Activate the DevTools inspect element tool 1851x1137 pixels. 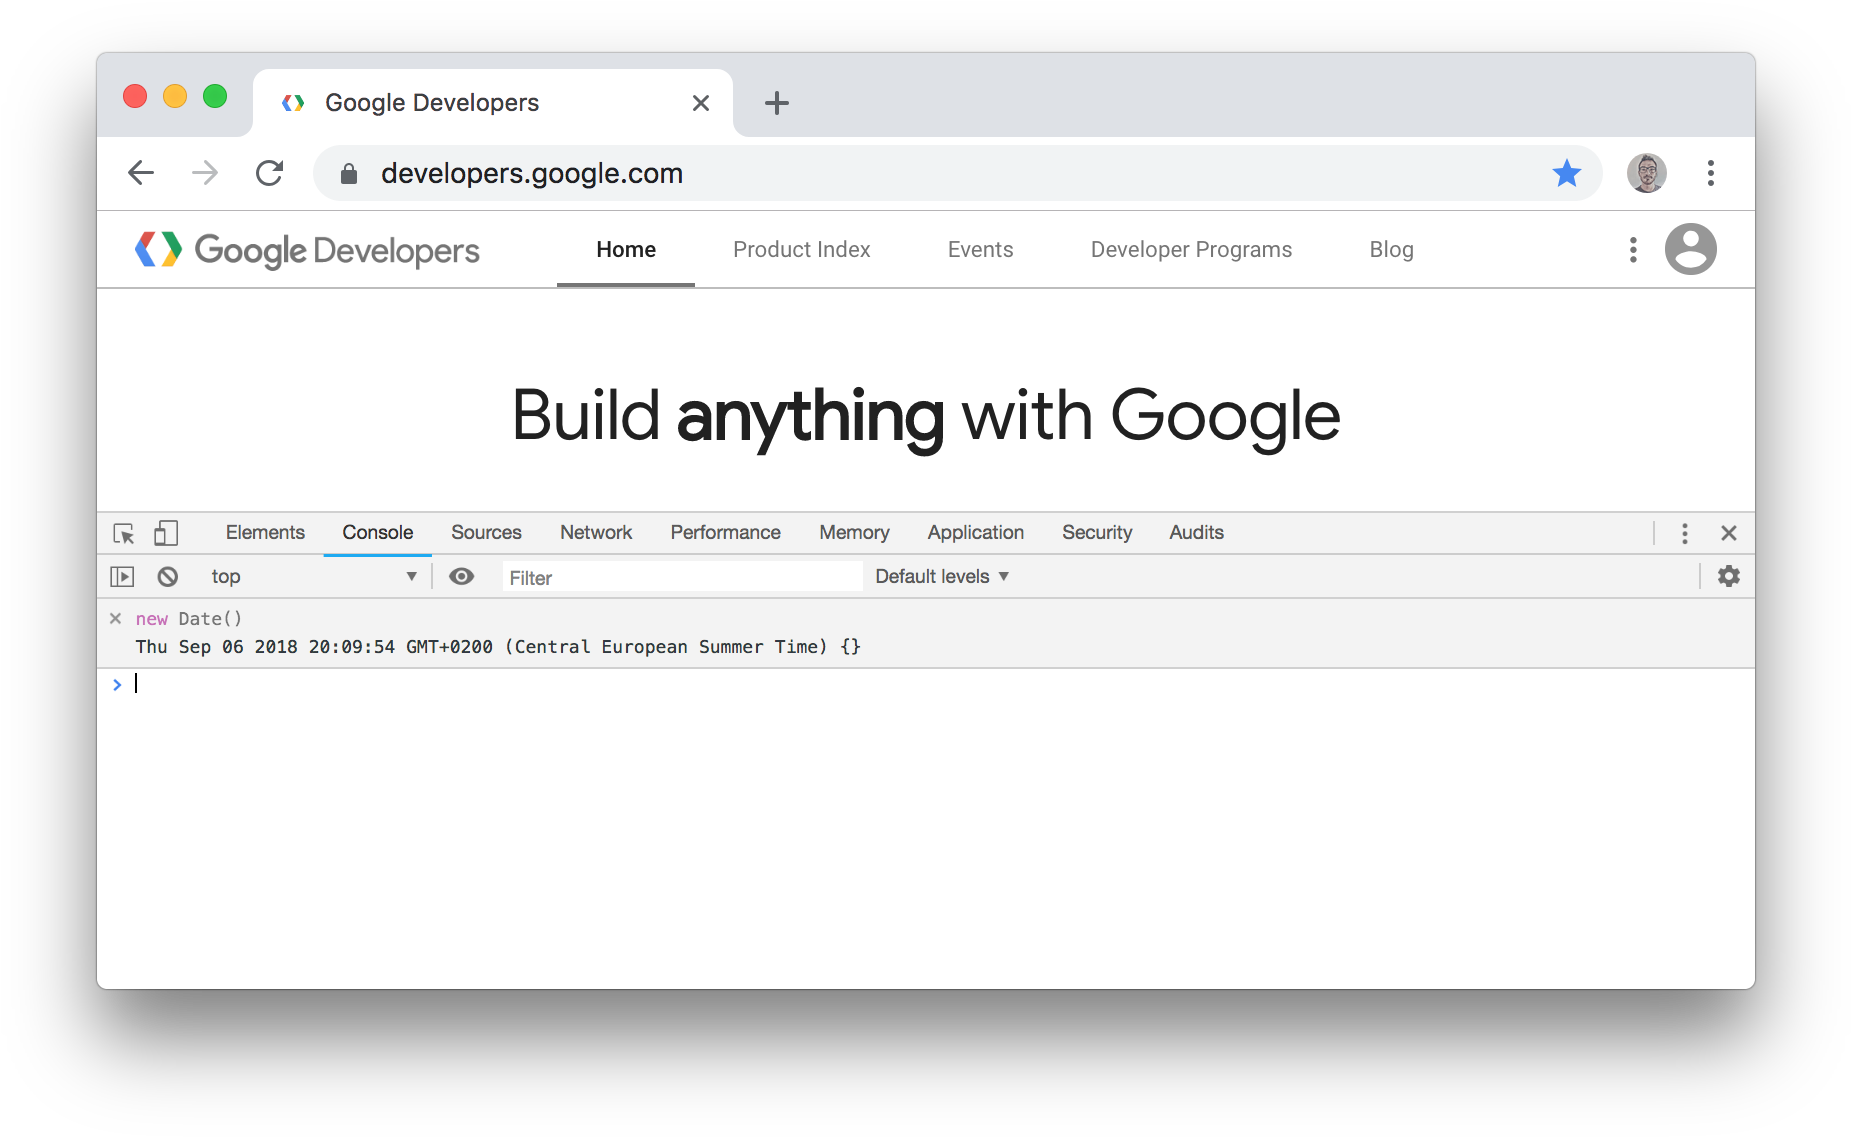coord(124,533)
